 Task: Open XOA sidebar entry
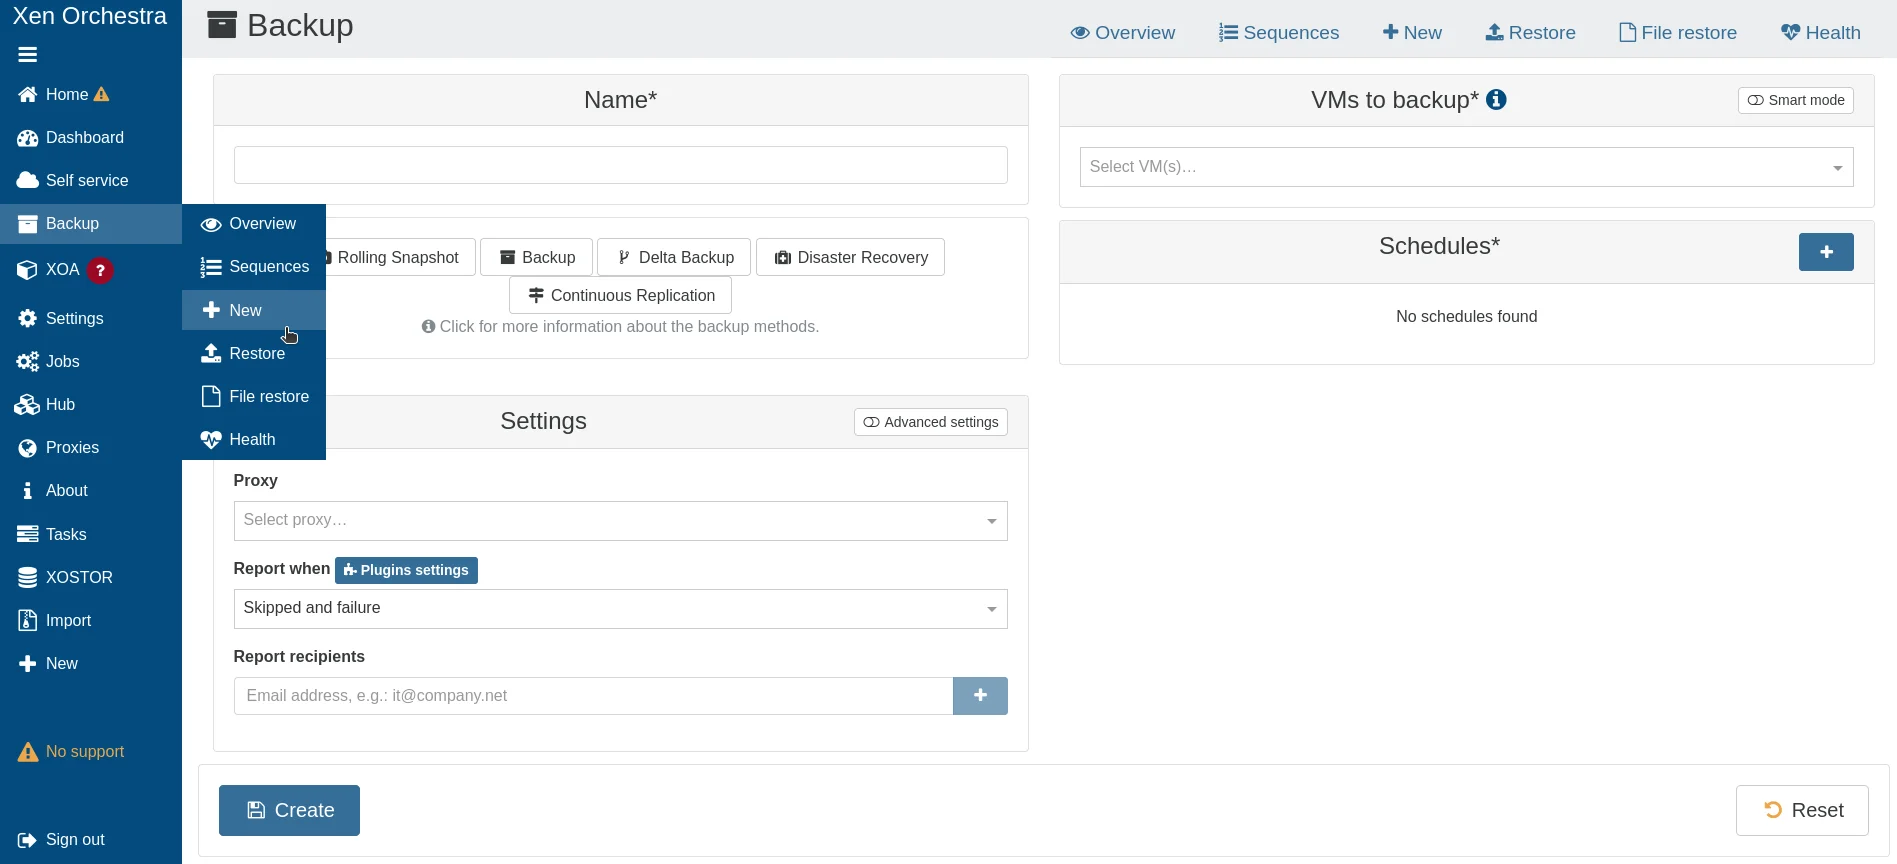coord(48,270)
